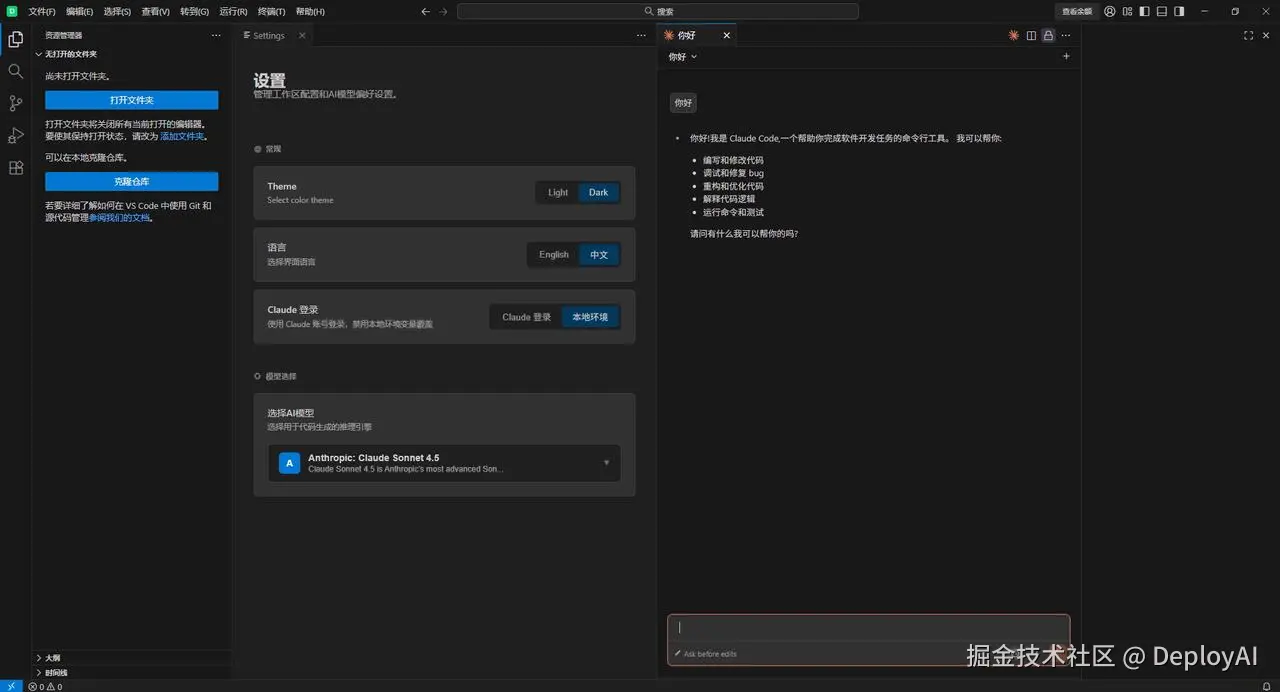Screen dimensions: 1280x692
Task: Start a new chat with the plus icon
Action: [1066, 57]
